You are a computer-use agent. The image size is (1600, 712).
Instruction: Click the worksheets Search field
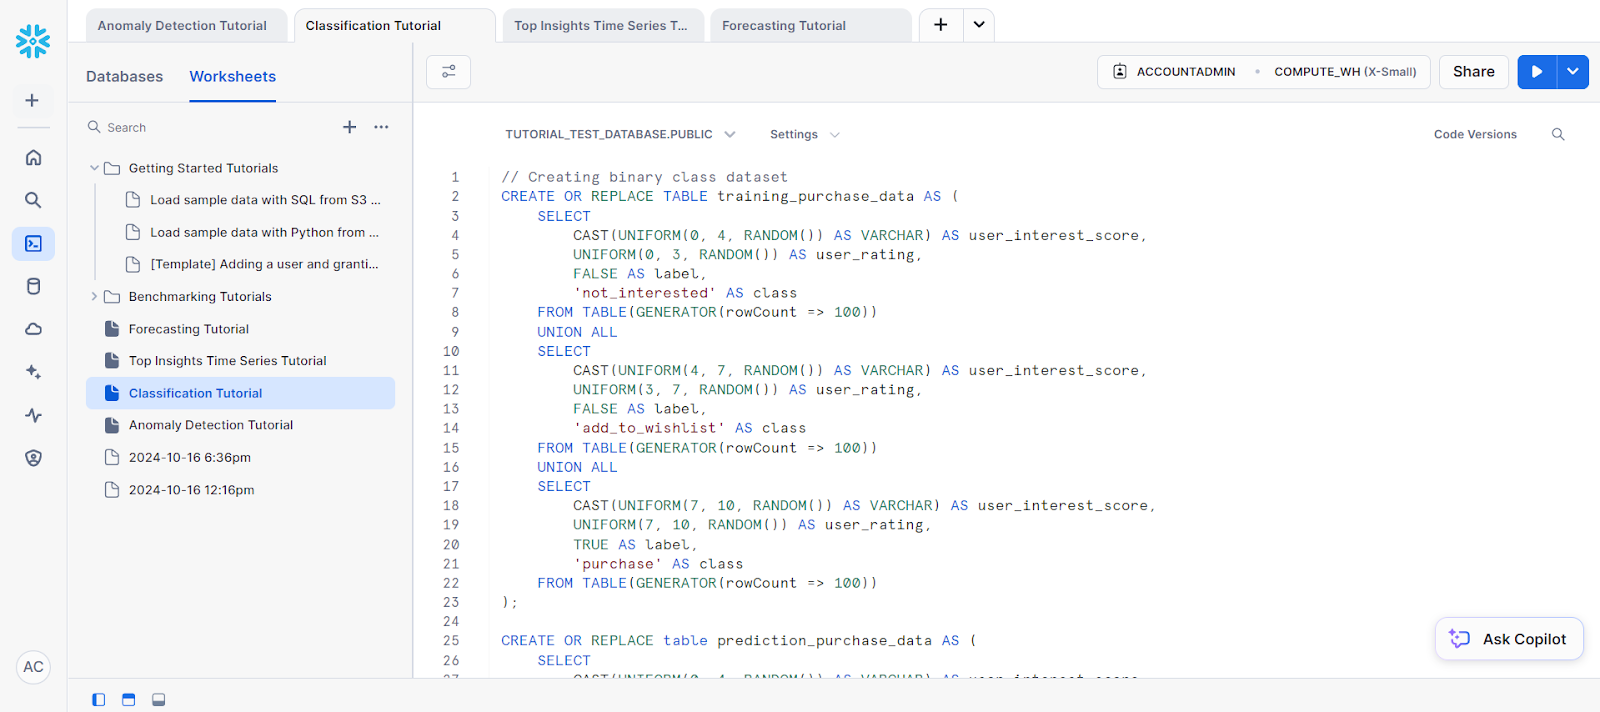(x=210, y=127)
